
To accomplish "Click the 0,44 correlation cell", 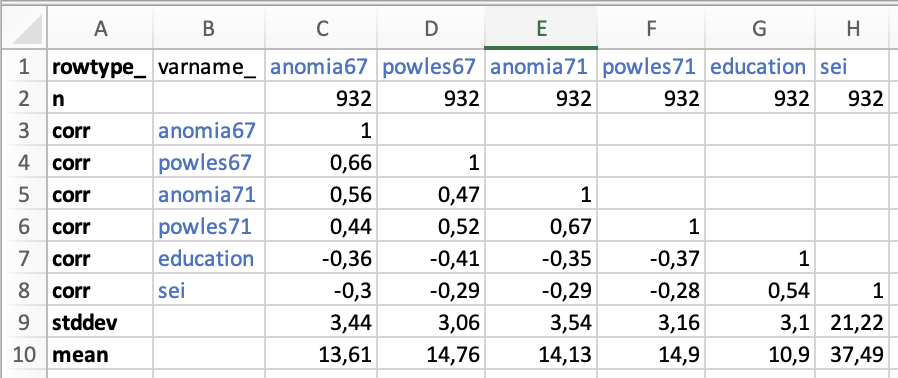I will 320,227.
